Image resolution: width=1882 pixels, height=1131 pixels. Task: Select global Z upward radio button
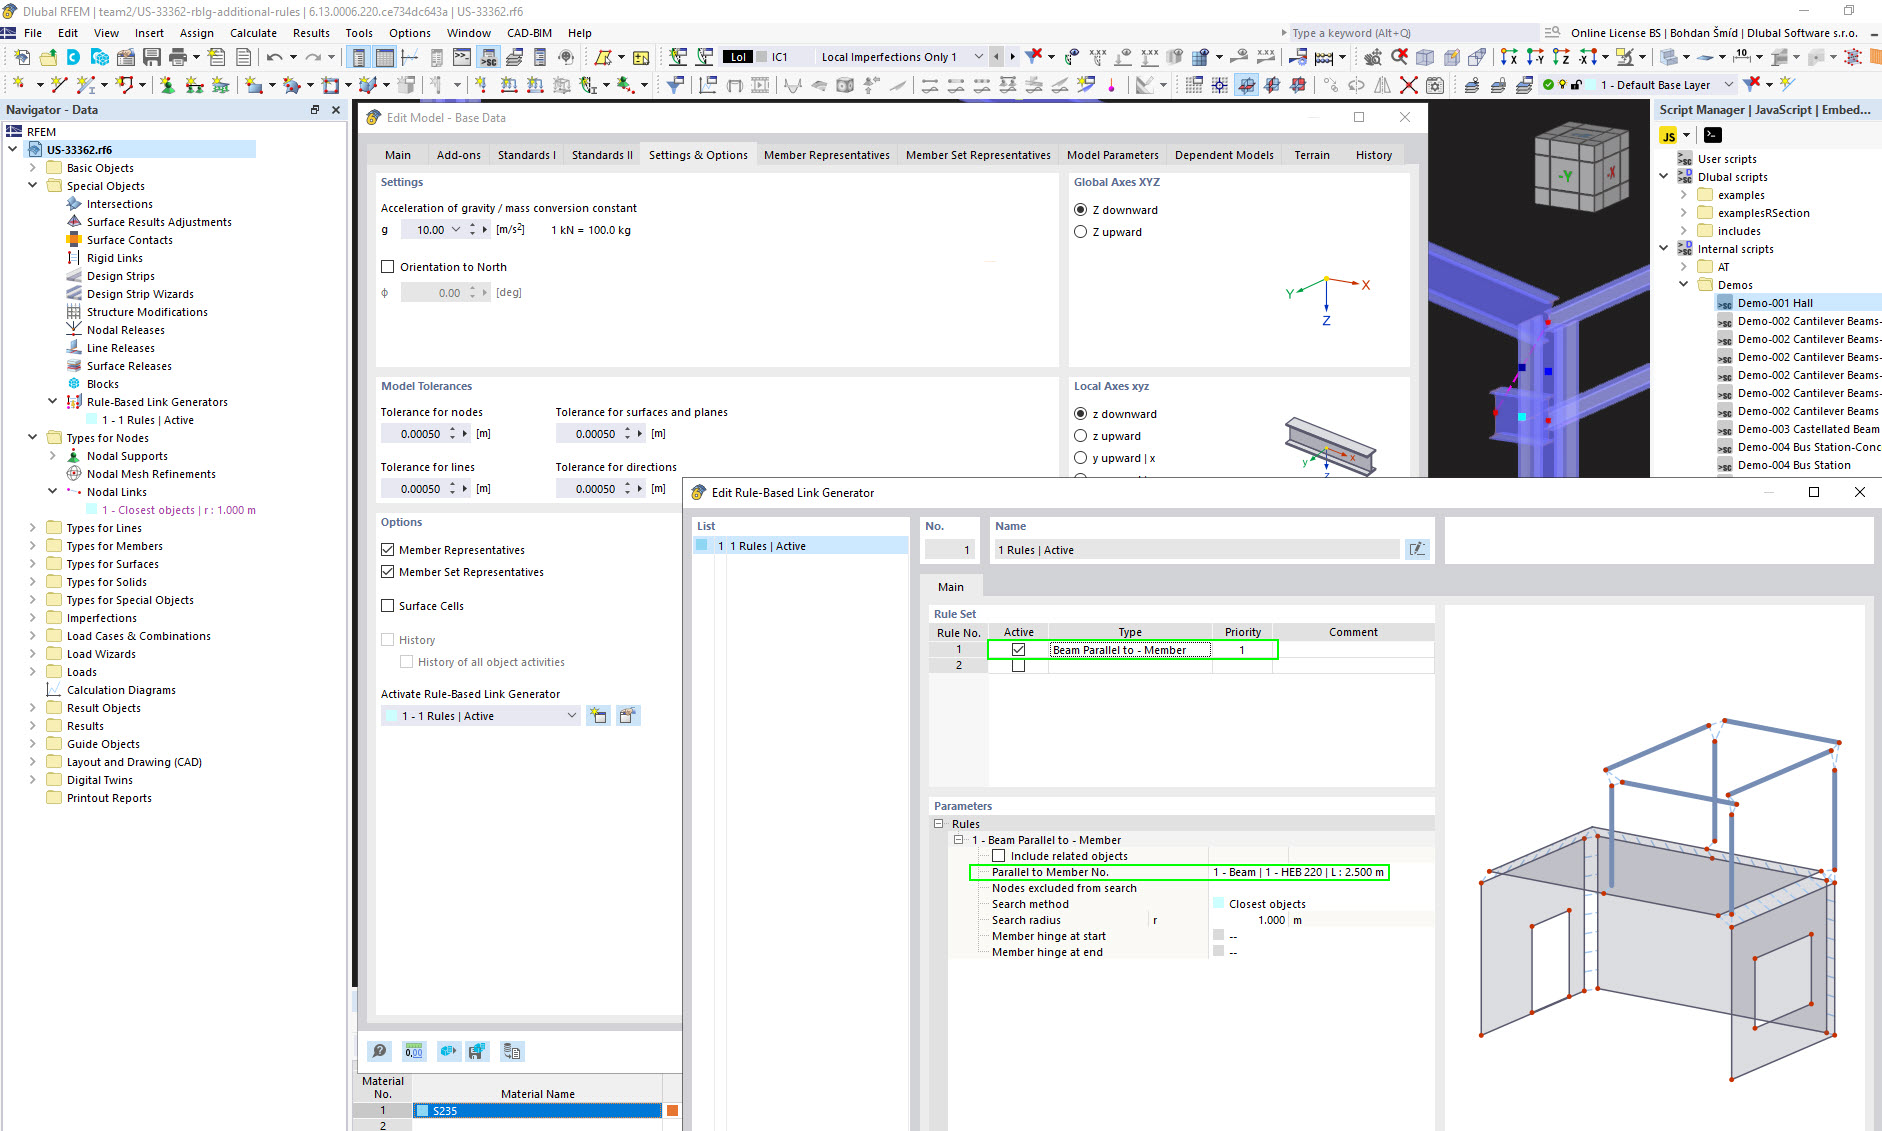[1080, 232]
